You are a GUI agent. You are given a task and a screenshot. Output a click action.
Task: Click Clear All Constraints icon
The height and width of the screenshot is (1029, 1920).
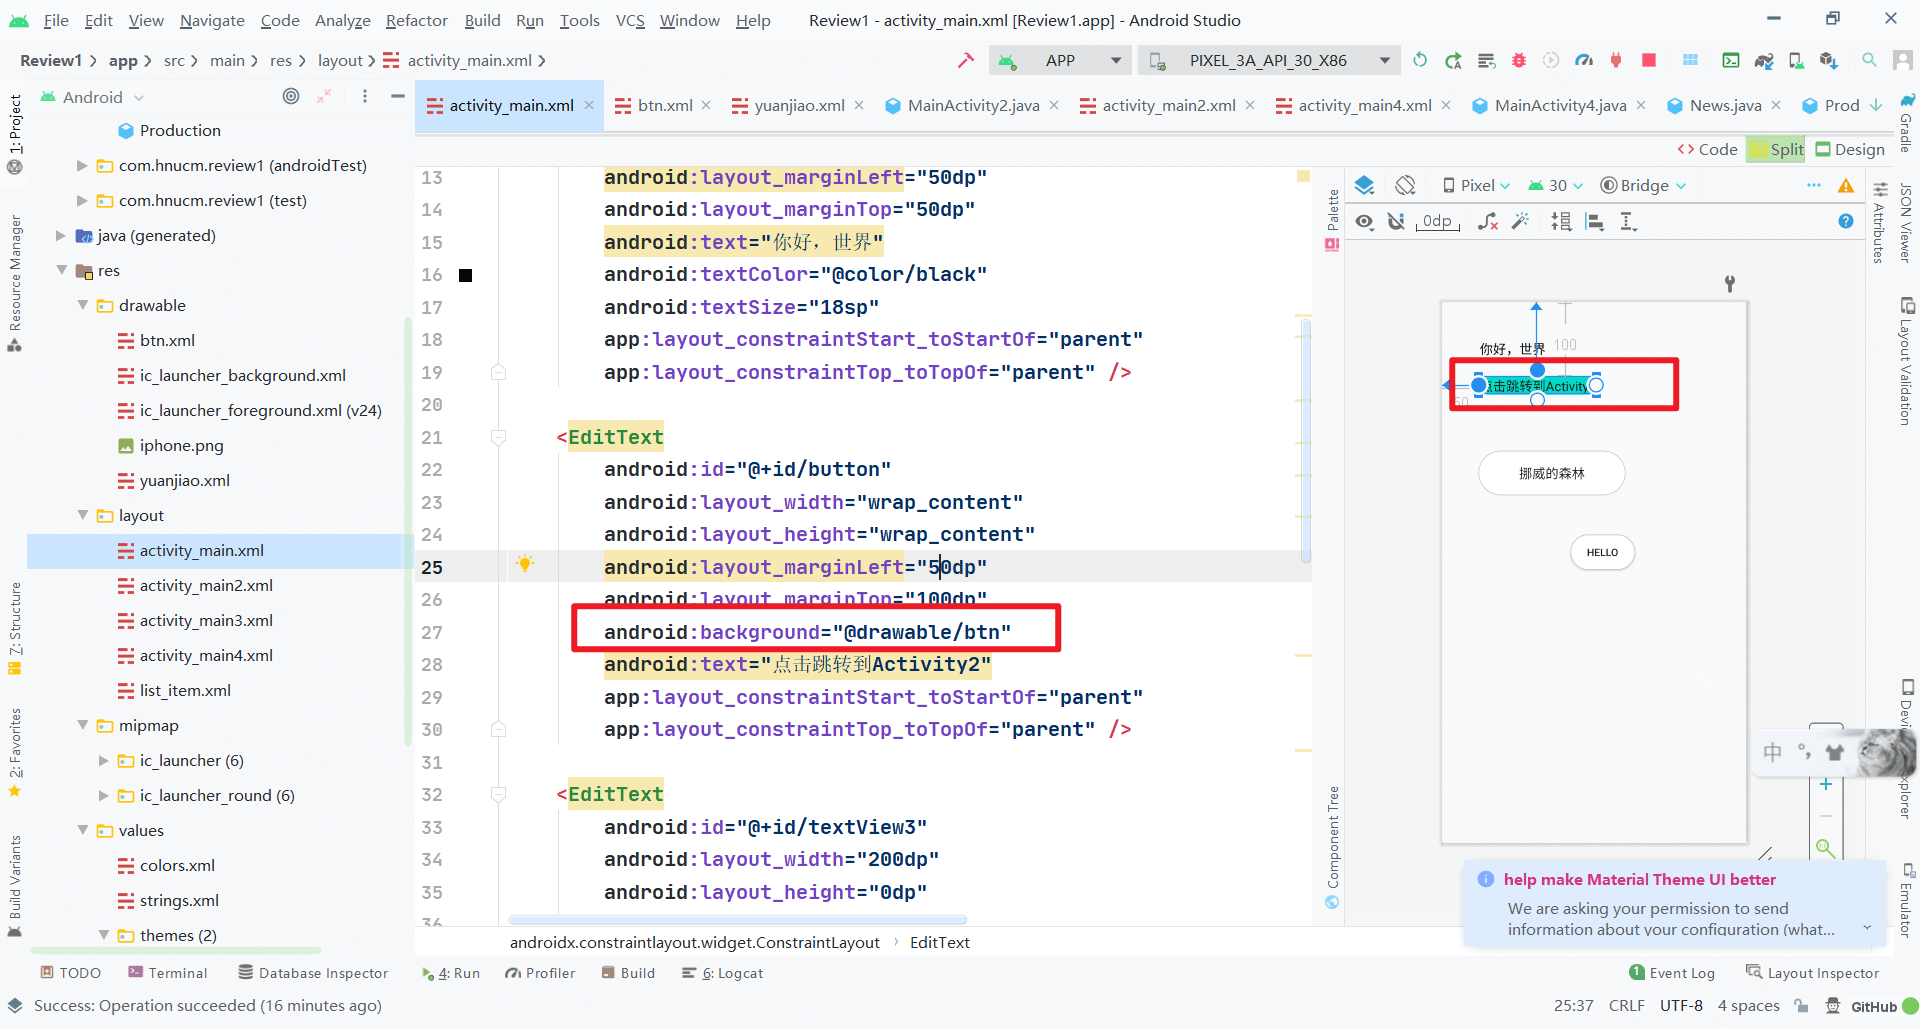coord(1487,222)
